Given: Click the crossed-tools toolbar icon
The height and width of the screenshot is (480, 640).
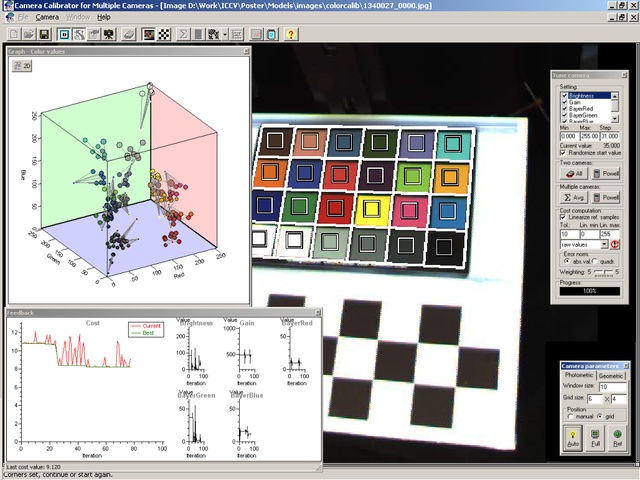Looking at the screenshot, I should pos(79,34).
